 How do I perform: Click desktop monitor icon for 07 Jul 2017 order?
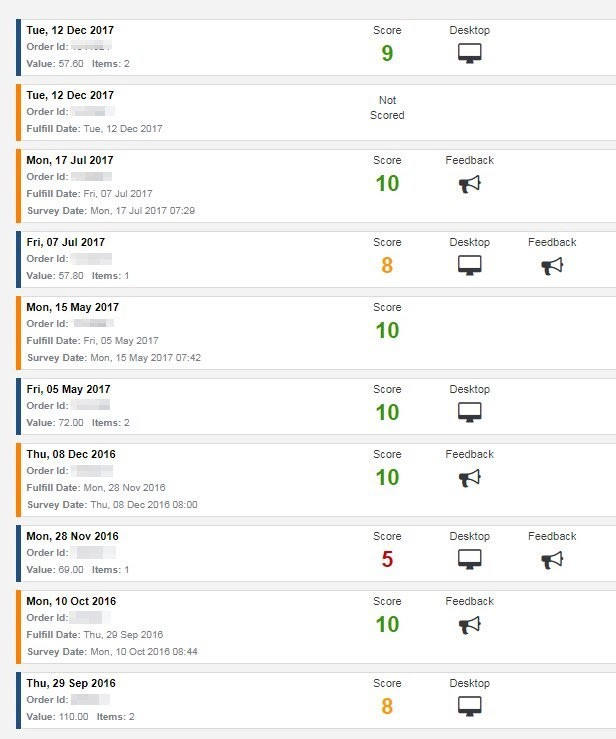(x=470, y=266)
